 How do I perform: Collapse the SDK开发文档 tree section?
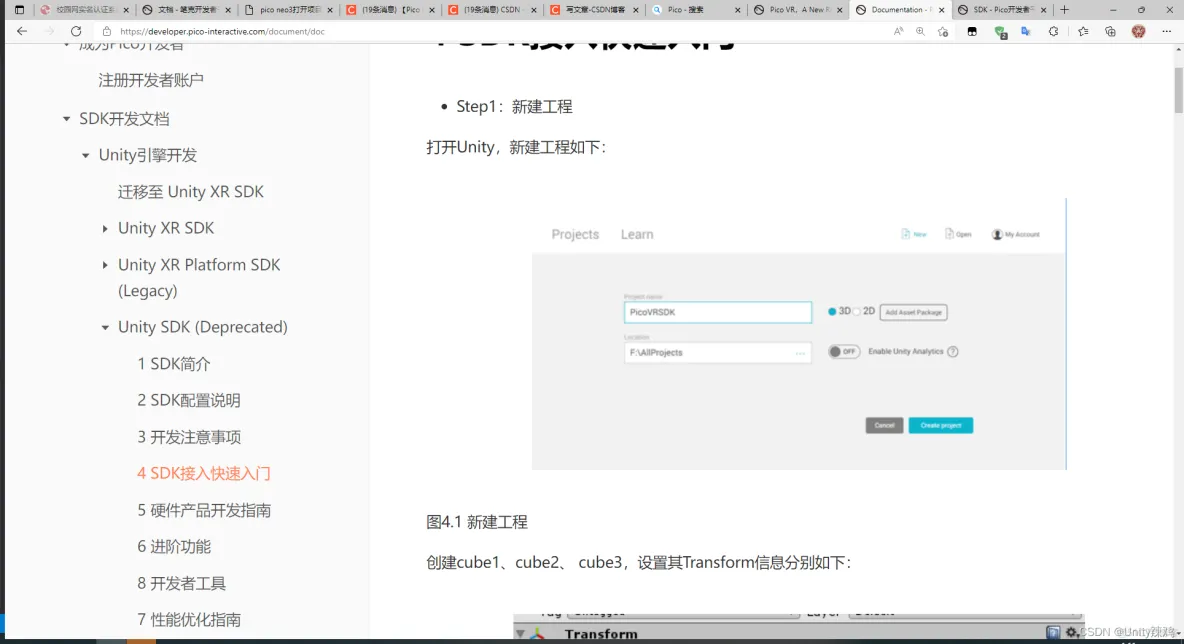click(x=66, y=119)
